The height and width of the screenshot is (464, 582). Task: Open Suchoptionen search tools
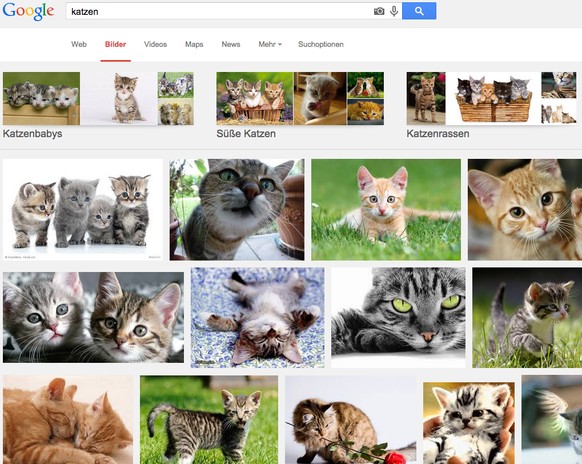(x=321, y=44)
